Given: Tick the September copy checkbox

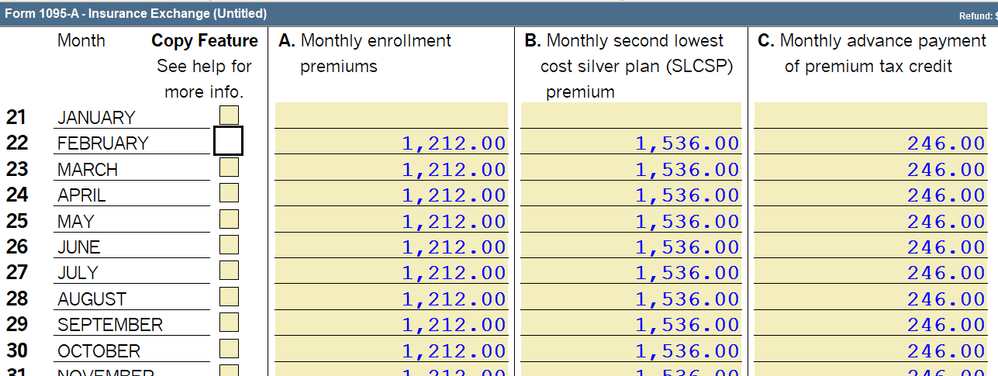Looking at the screenshot, I should click(x=229, y=323).
